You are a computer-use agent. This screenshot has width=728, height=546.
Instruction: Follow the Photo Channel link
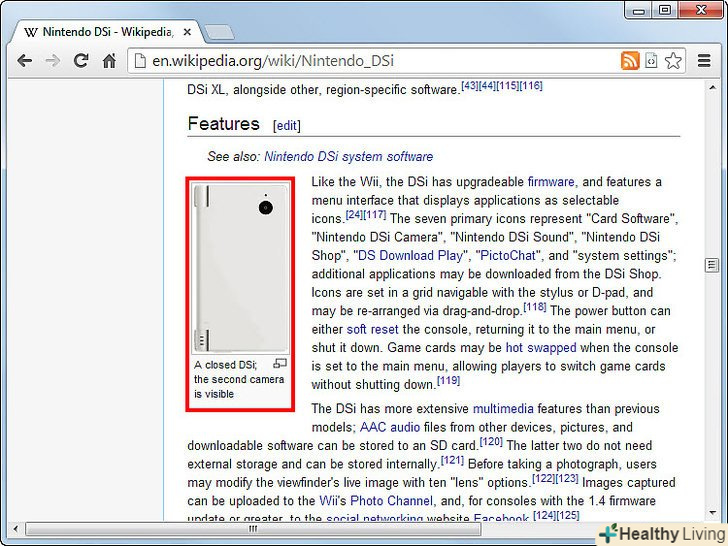pyautogui.click(x=391, y=501)
